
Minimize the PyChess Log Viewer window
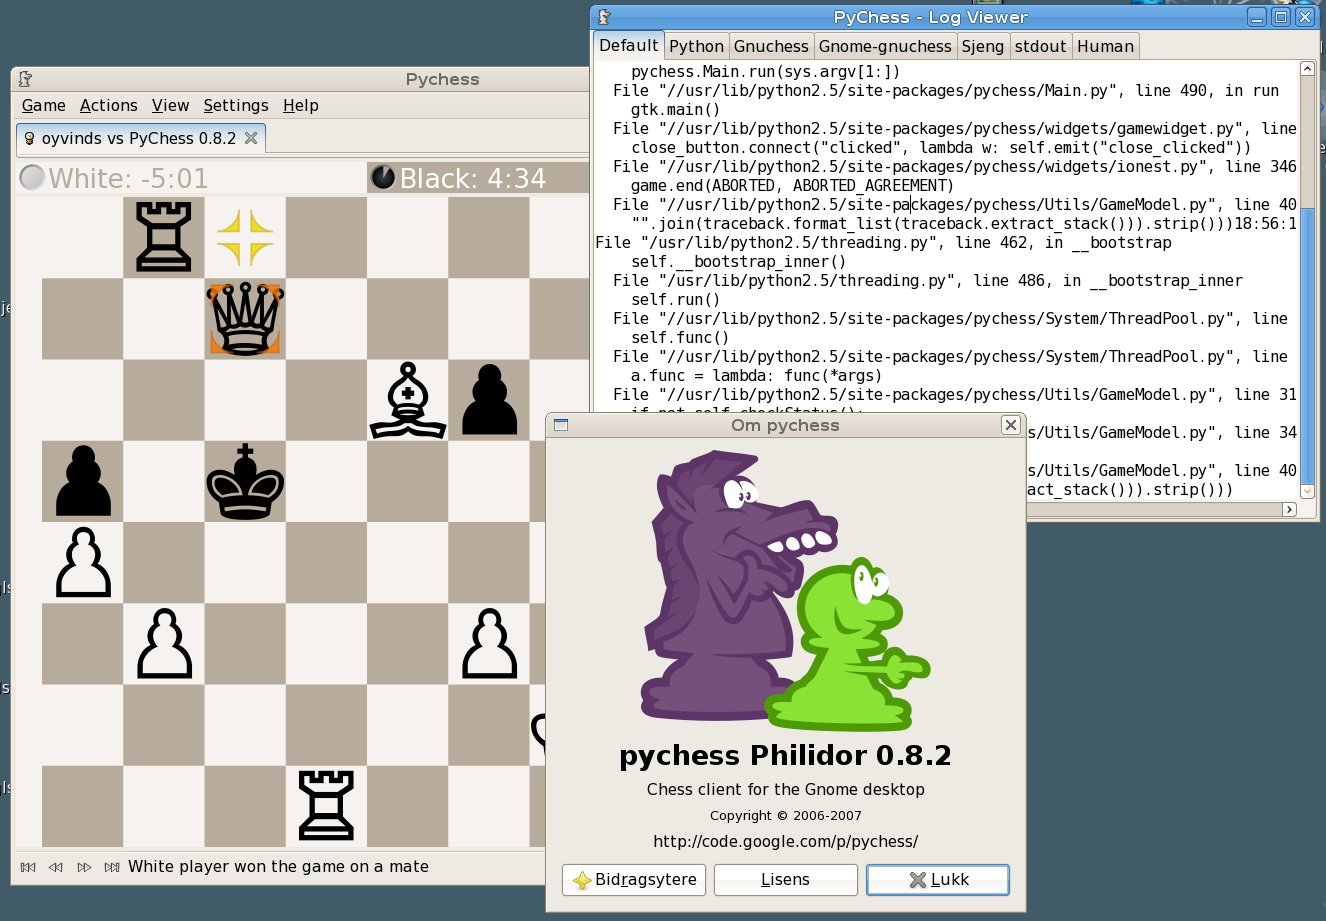(1257, 17)
